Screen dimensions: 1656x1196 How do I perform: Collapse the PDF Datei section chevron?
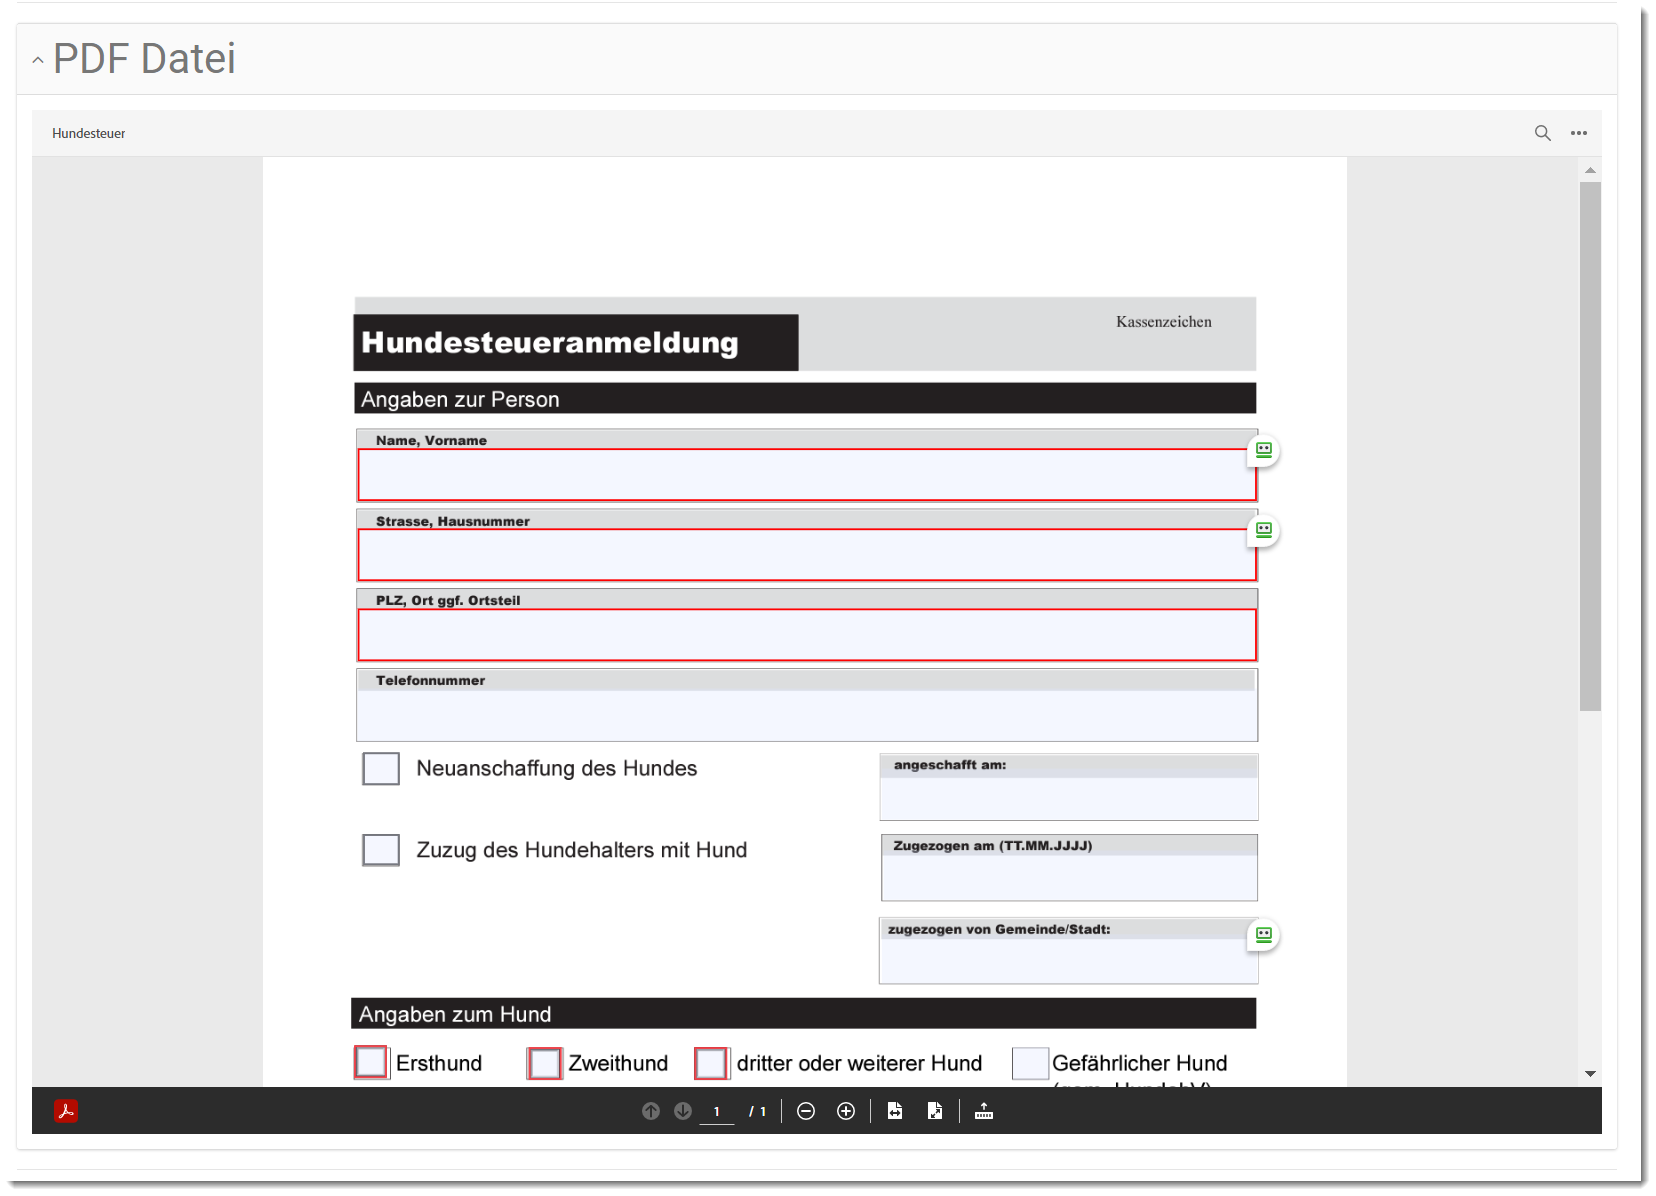pos(38,60)
